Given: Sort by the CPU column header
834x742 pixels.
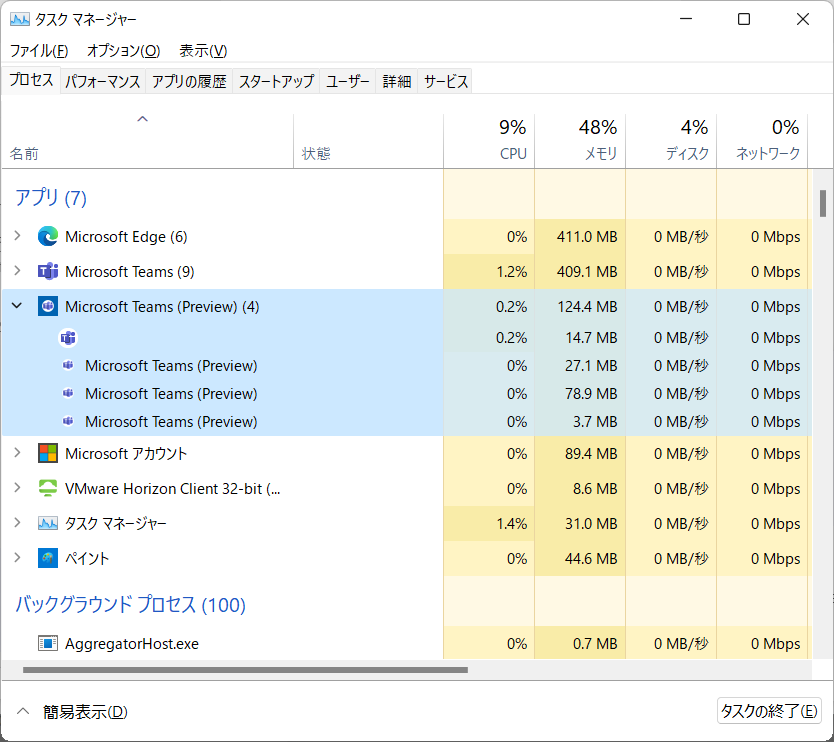Looking at the screenshot, I should 489,141.
